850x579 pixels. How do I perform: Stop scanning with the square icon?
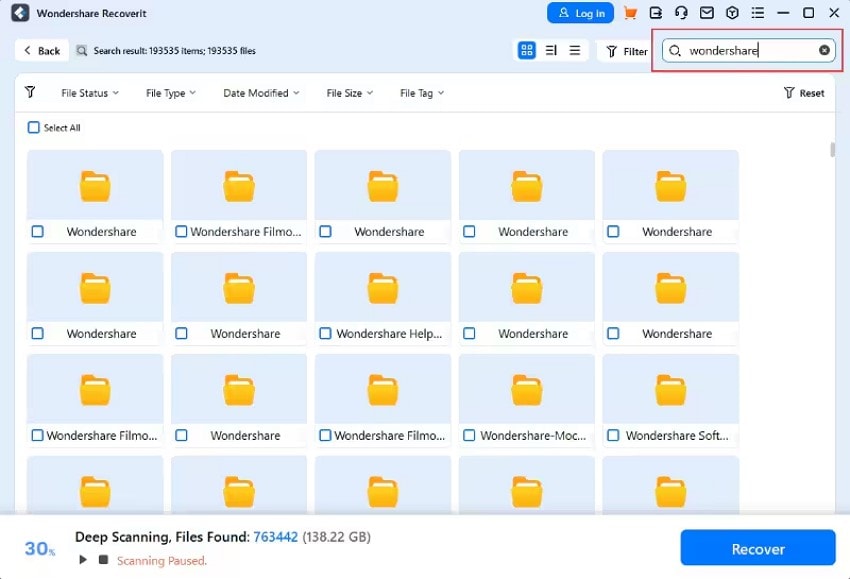point(103,559)
